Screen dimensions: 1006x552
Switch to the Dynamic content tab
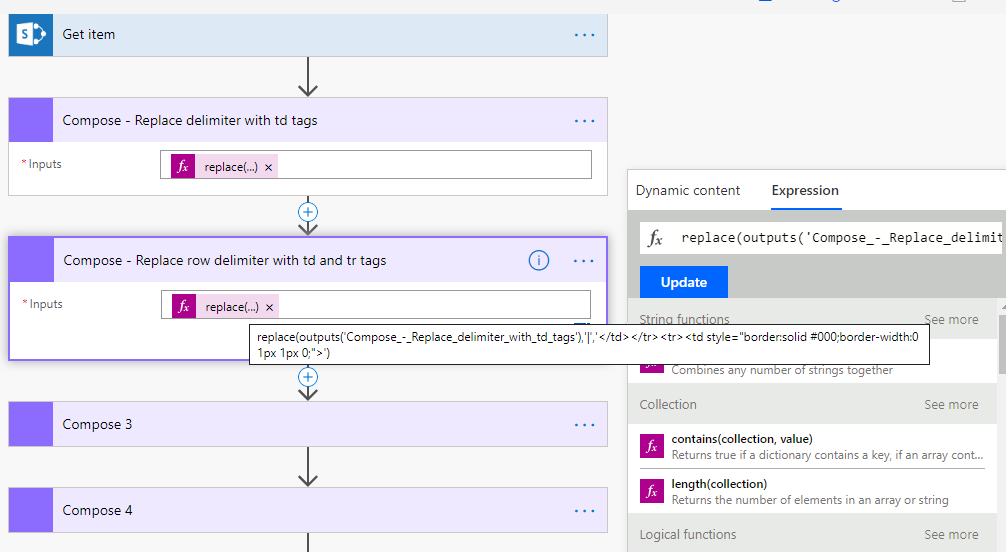688,191
